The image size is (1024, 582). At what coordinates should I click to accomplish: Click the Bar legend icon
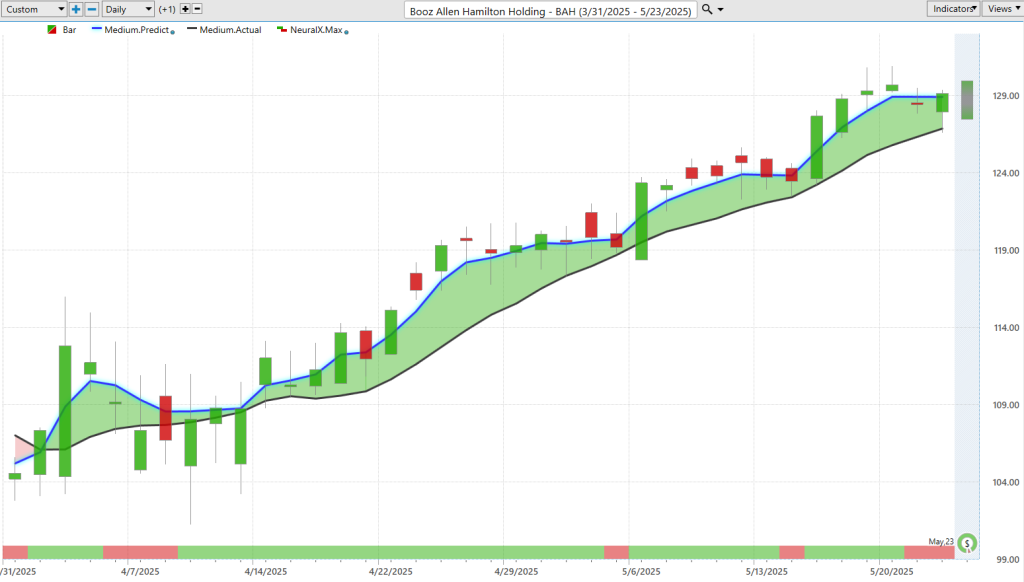click(52, 30)
